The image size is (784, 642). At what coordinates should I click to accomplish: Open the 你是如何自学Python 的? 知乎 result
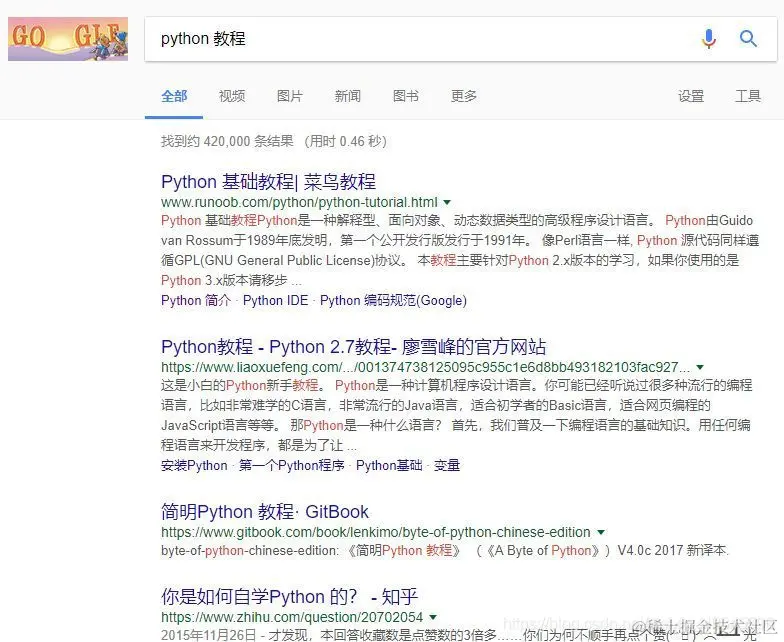pos(289,596)
